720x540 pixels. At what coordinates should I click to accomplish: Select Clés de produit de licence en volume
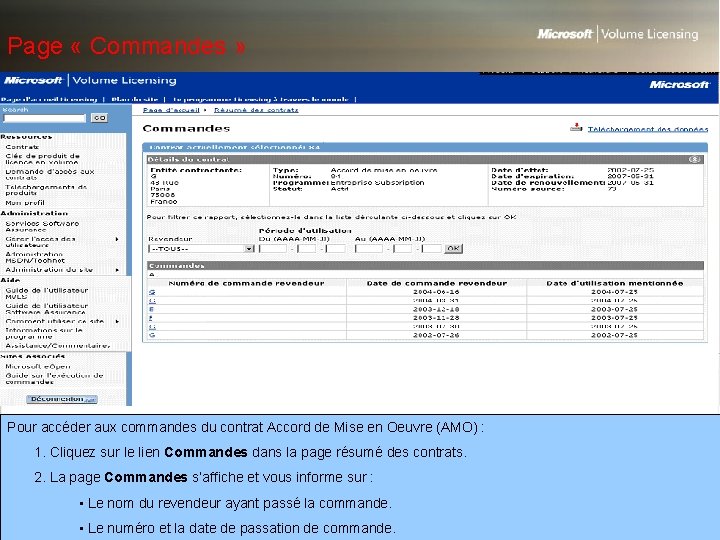[x=42, y=159]
